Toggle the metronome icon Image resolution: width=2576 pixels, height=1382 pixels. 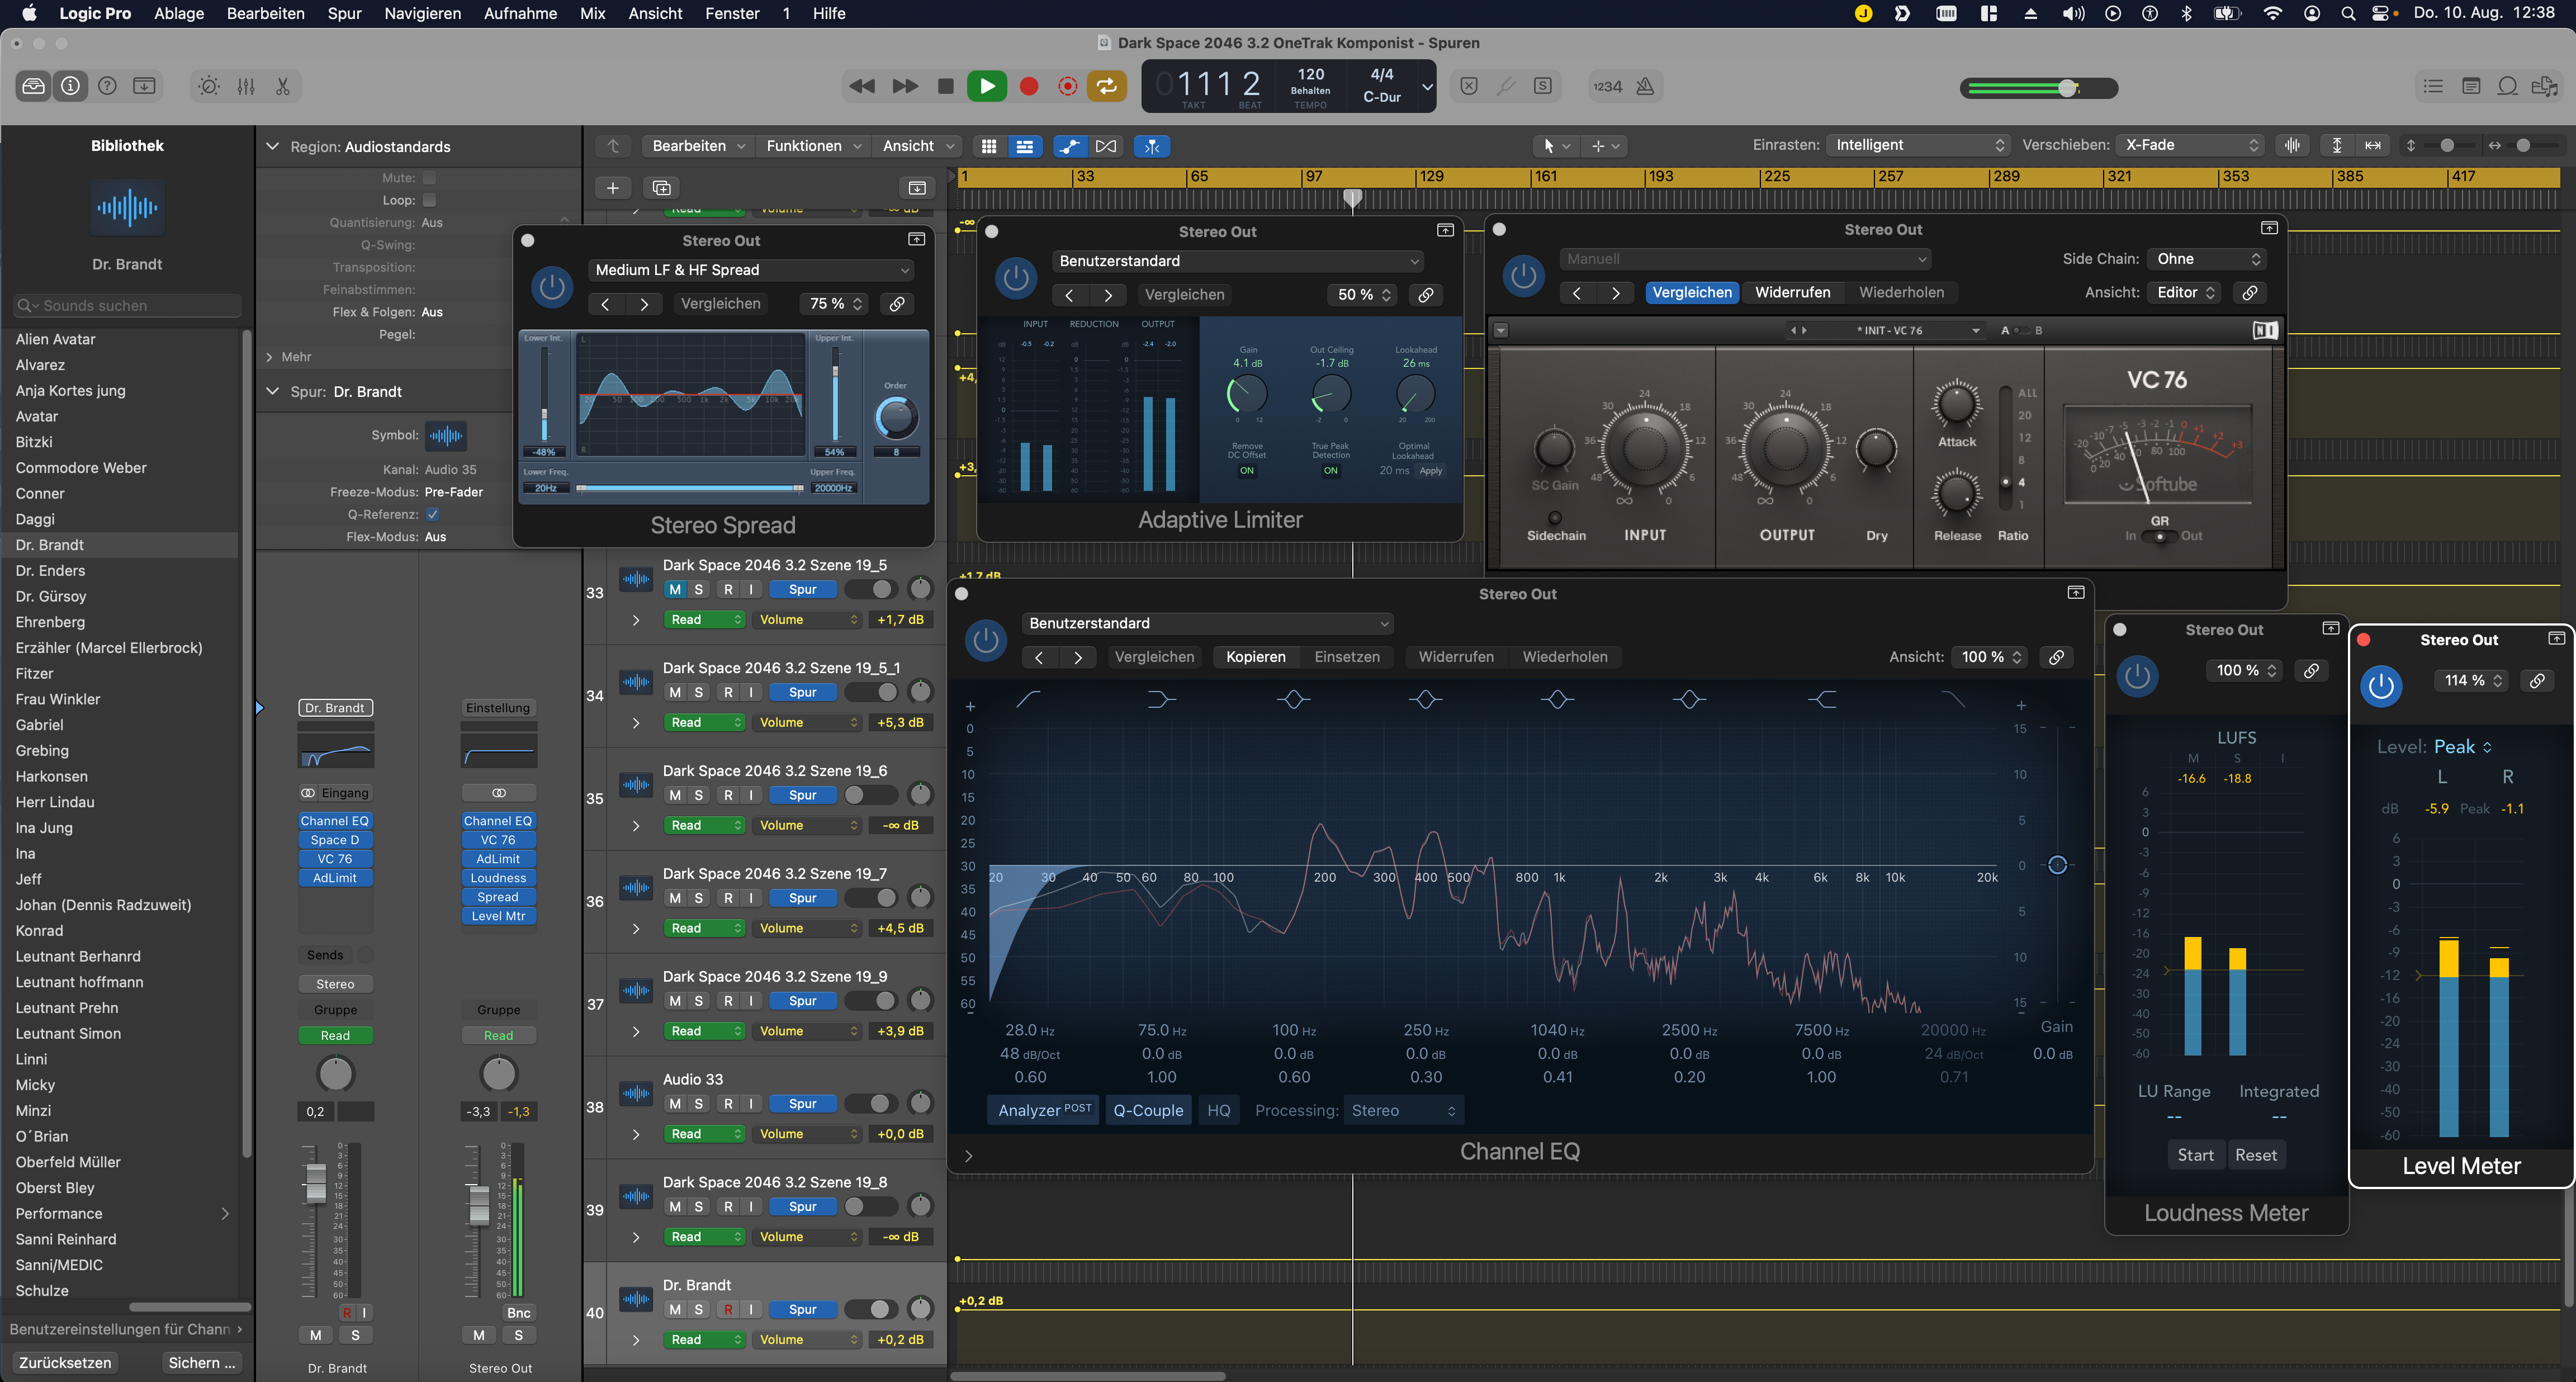tap(1645, 86)
